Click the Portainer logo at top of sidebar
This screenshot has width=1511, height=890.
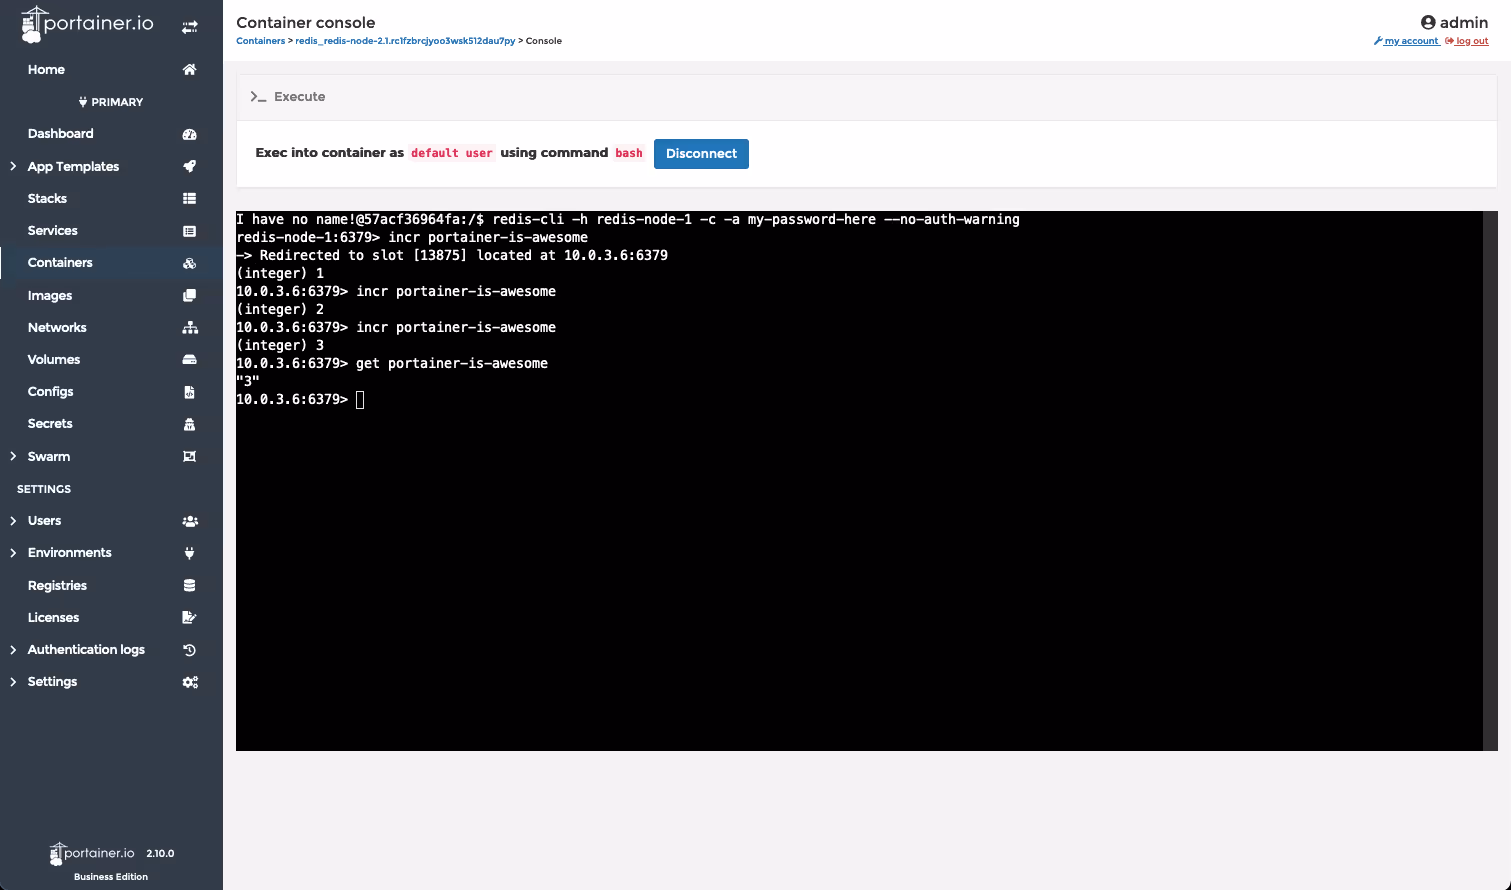(x=88, y=24)
